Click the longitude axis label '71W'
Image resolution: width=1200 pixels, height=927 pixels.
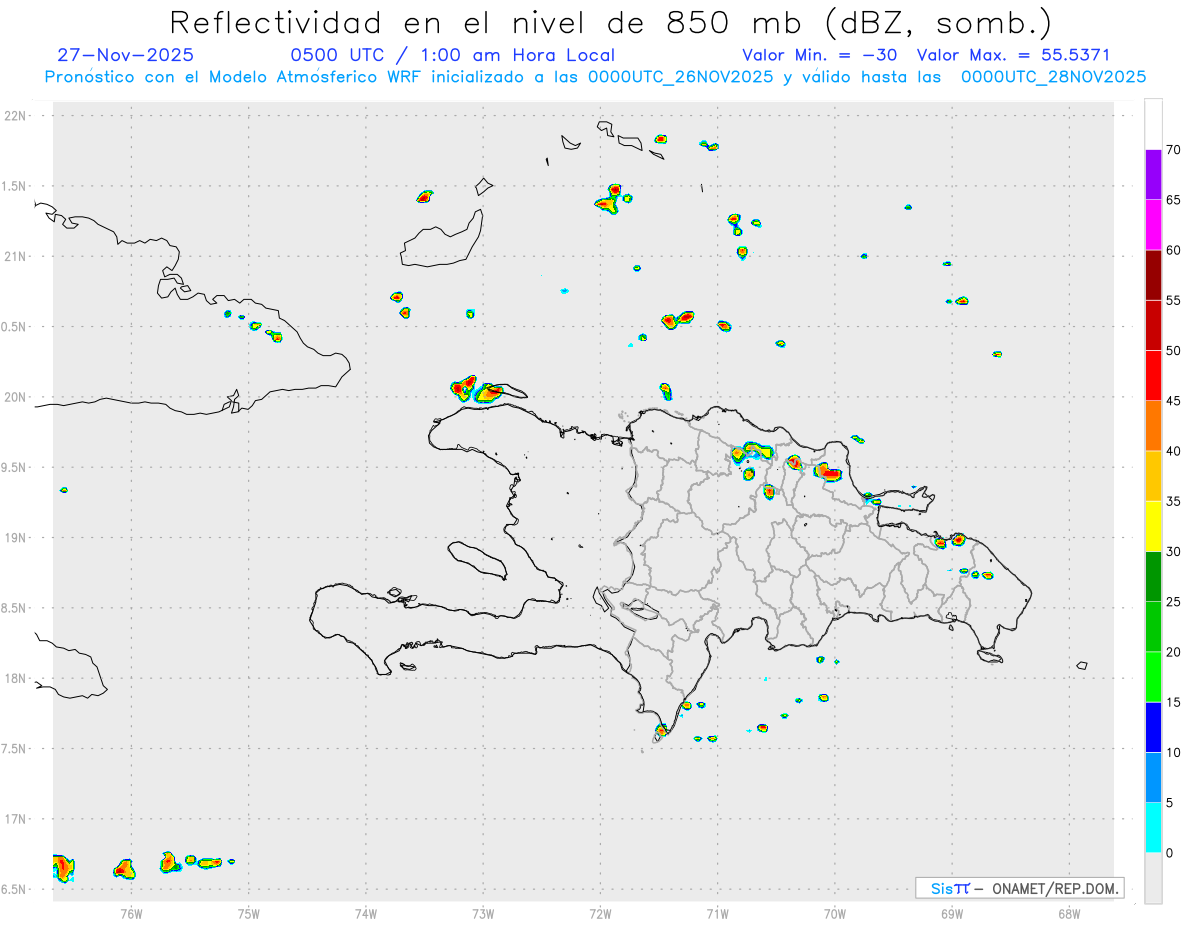(717, 913)
